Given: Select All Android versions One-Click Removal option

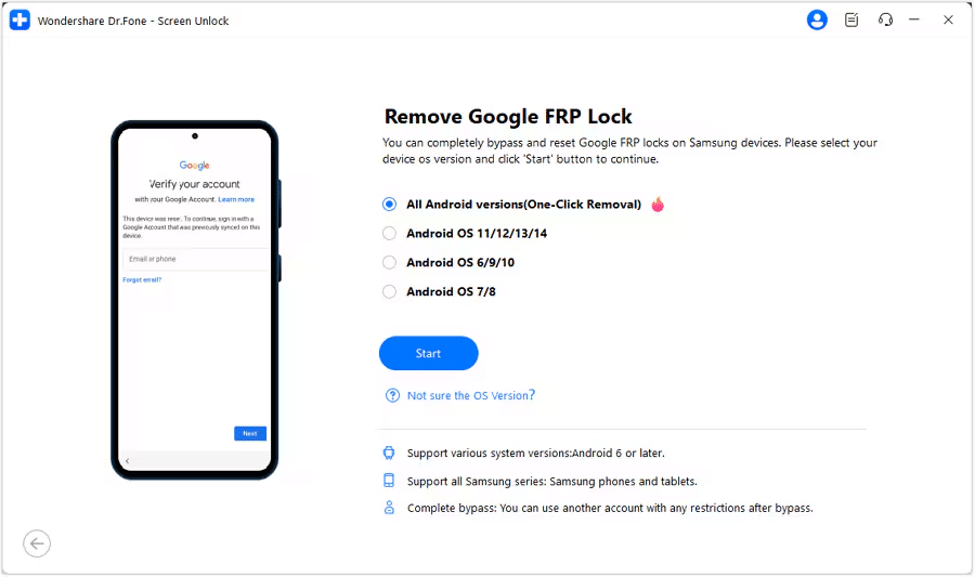Looking at the screenshot, I should [x=387, y=204].
